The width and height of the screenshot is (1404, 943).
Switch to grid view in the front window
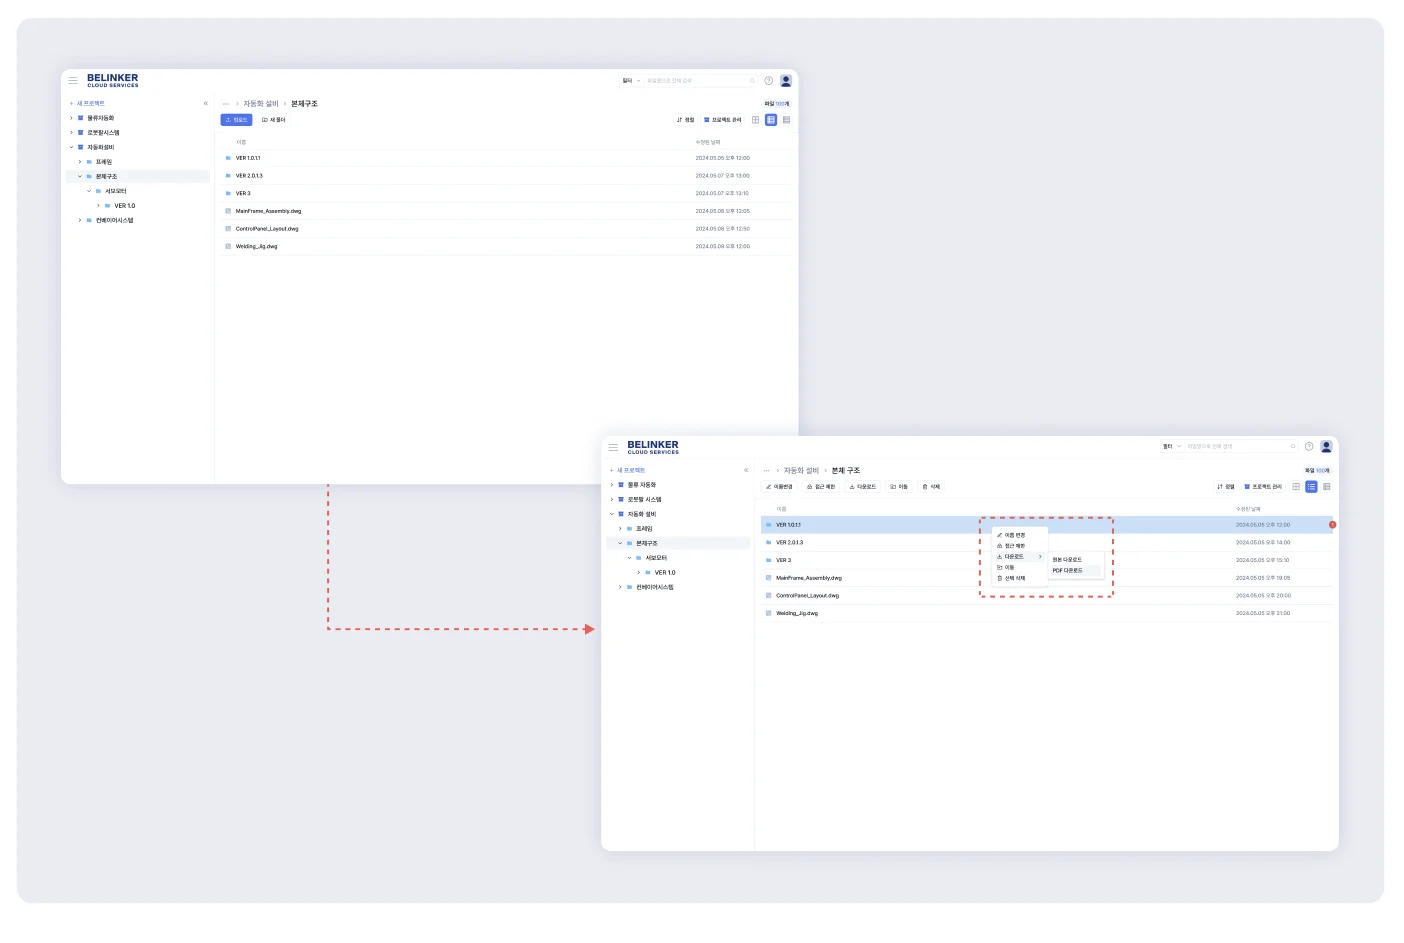tap(1296, 487)
